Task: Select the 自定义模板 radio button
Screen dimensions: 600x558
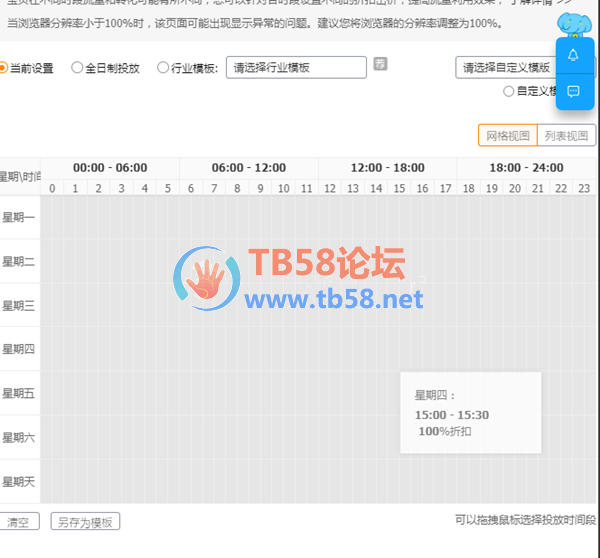Action: click(x=509, y=91)
